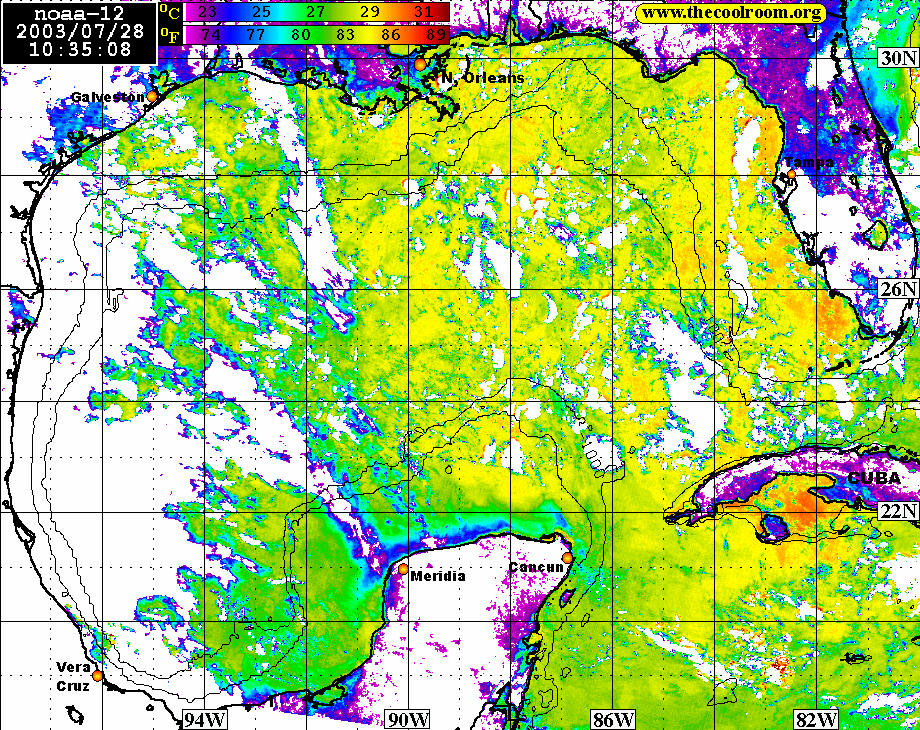The height and width of the screenshot is (730, 920).
Task: Click the orange Galveston city marker dot
Action: click(152, 96)
